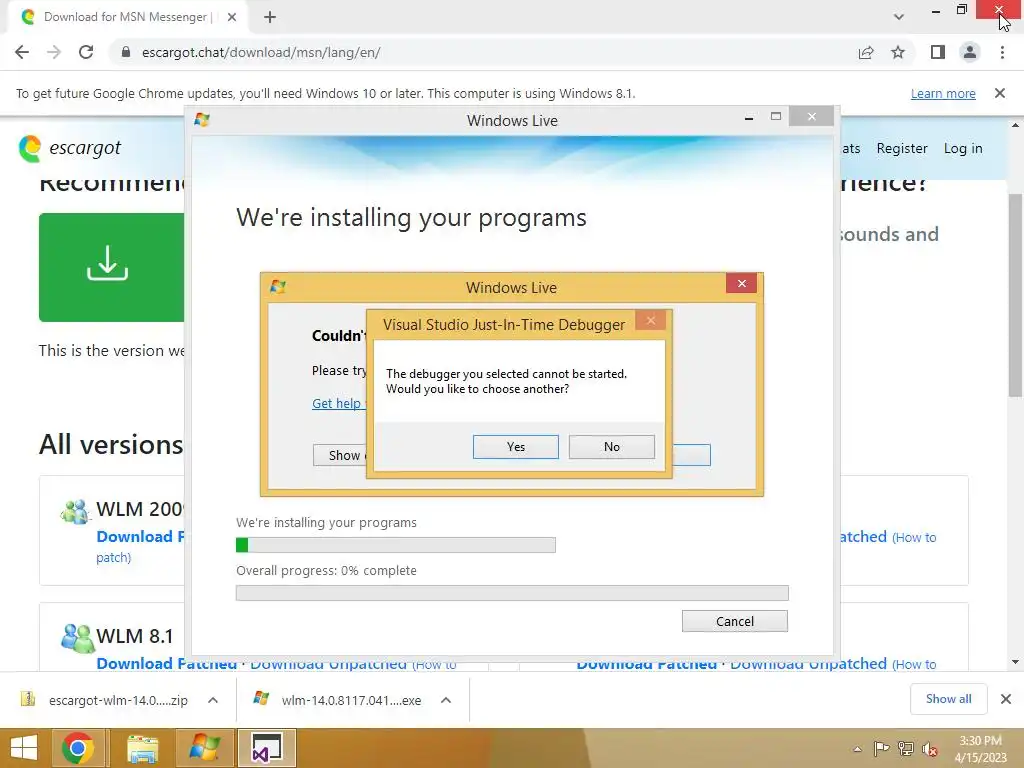Share this page via Chrome share icon
Screen dimensions: 1024x768
(866, 52)
